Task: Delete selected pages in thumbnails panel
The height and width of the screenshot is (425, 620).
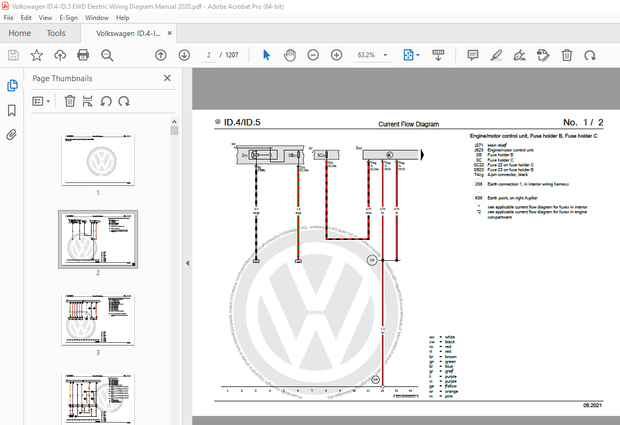Action: [70, 101]
